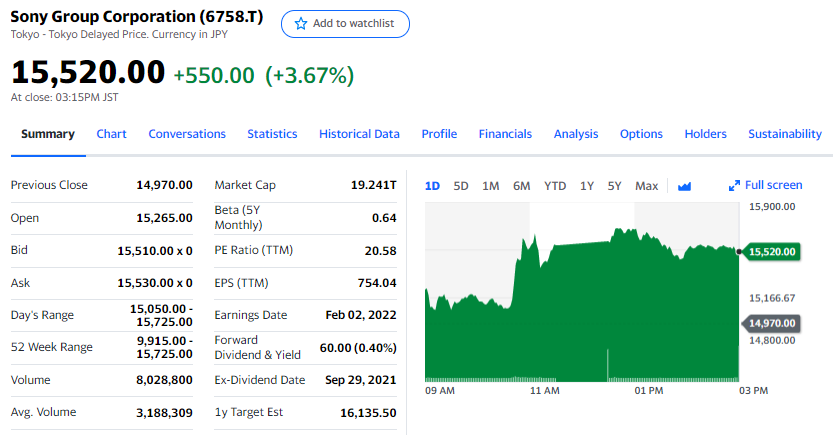
Task: Select the 5D chart range
Action: [461, 186]
